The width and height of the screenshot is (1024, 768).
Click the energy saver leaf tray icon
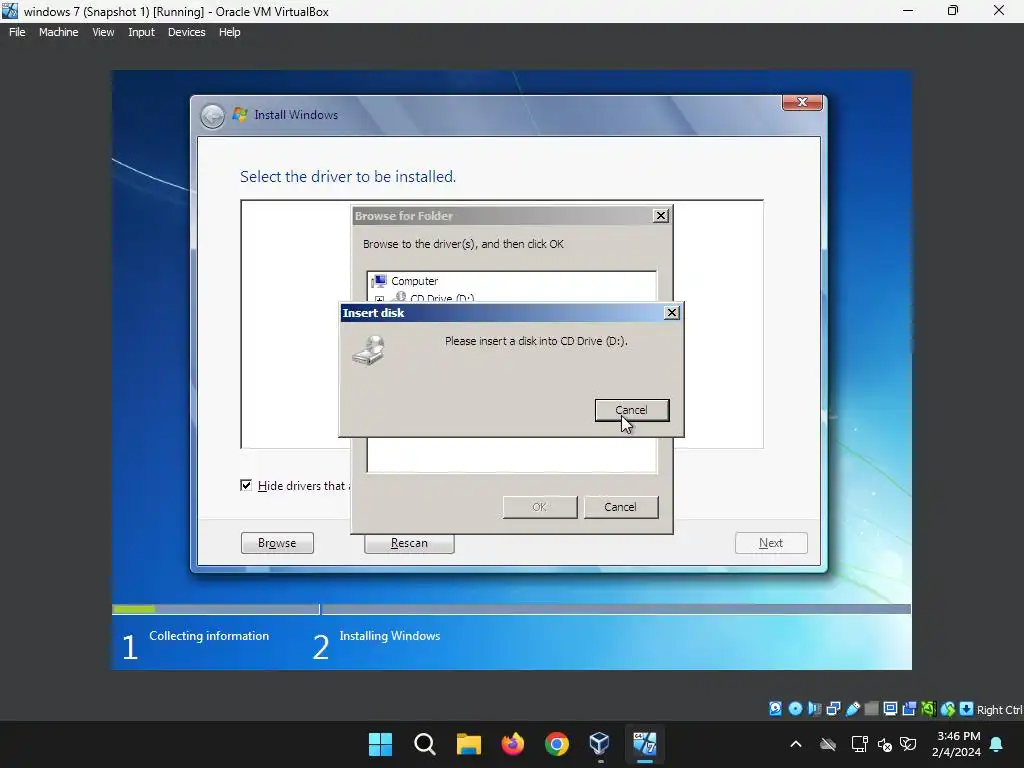click(x=908, y=744)
